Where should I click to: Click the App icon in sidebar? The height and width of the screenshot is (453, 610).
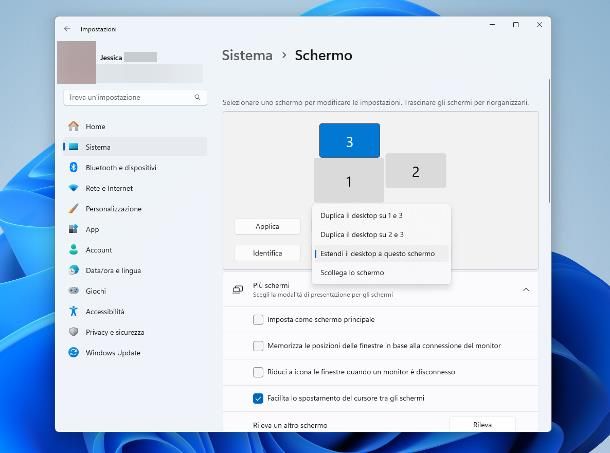pos(74,229)
